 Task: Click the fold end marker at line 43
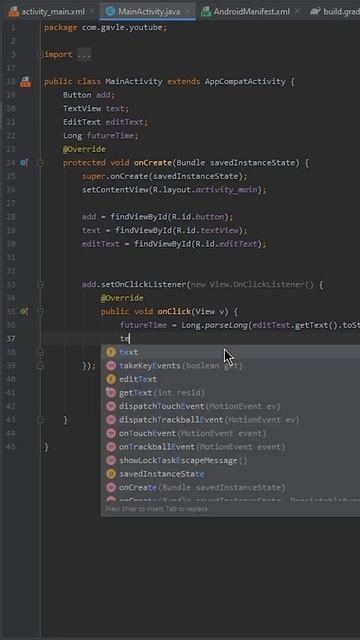tap(40, 420)
